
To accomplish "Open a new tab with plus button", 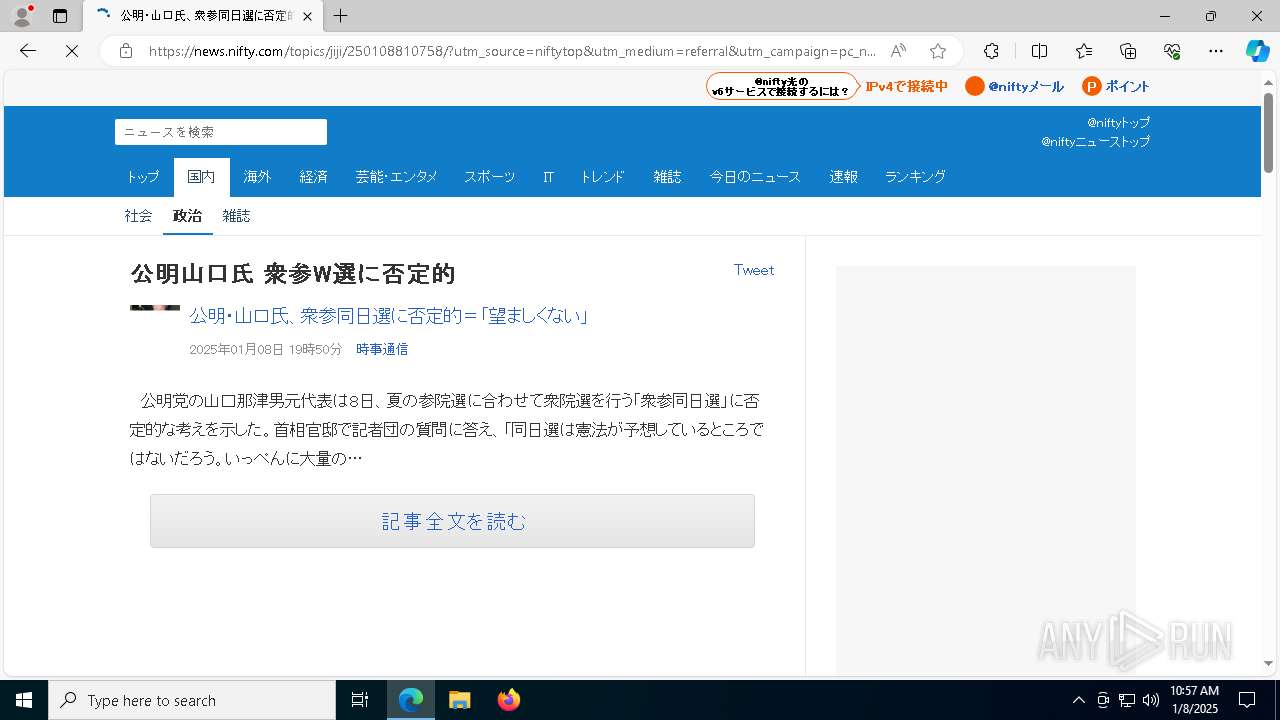I will pyautogui.click(x=341, y=16).
